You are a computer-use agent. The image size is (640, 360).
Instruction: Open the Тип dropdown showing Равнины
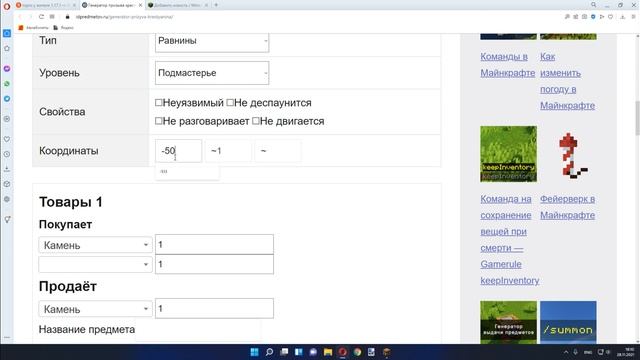(212, 41)
